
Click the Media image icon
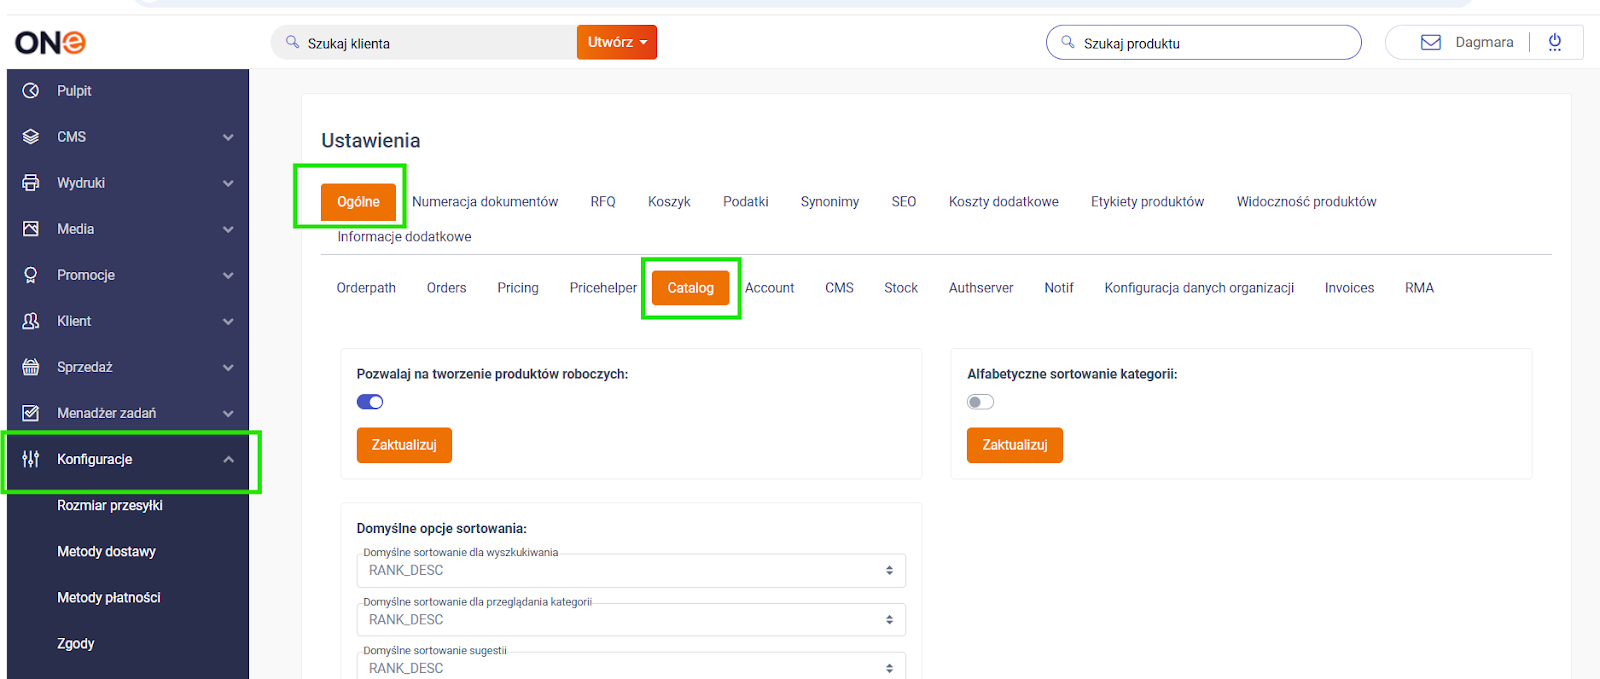31,229
